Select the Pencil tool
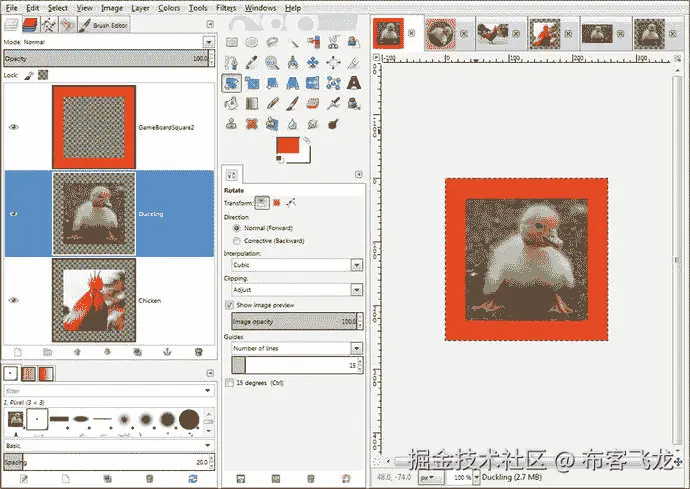The image size is (690, 489). click(x=272, y=104)
